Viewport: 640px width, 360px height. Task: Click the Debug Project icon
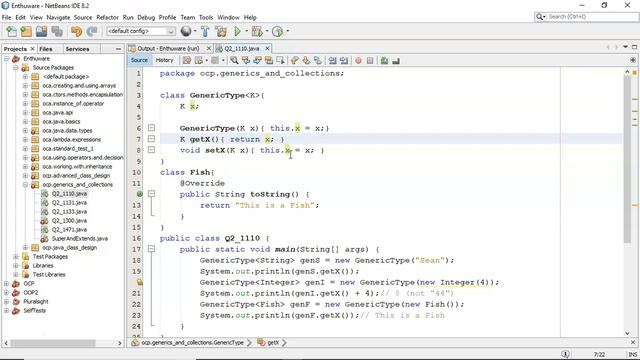pyautogui.click(x=257, y=31)
